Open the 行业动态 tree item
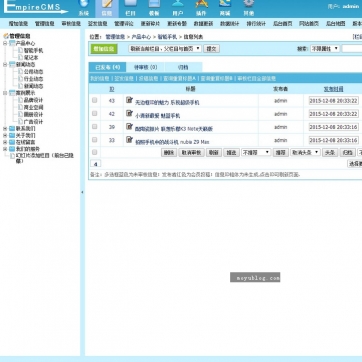This screenshot has width=362, height=362. pyautogui.click(x=33, y=79)
